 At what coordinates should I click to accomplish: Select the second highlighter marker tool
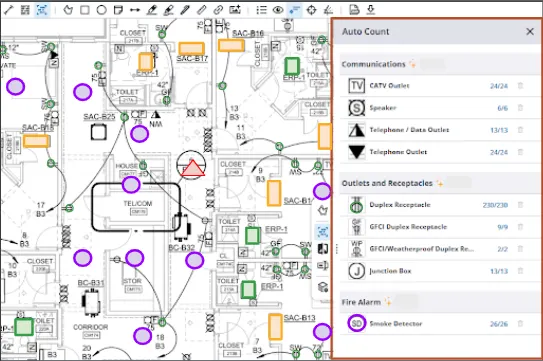[168, 10]
